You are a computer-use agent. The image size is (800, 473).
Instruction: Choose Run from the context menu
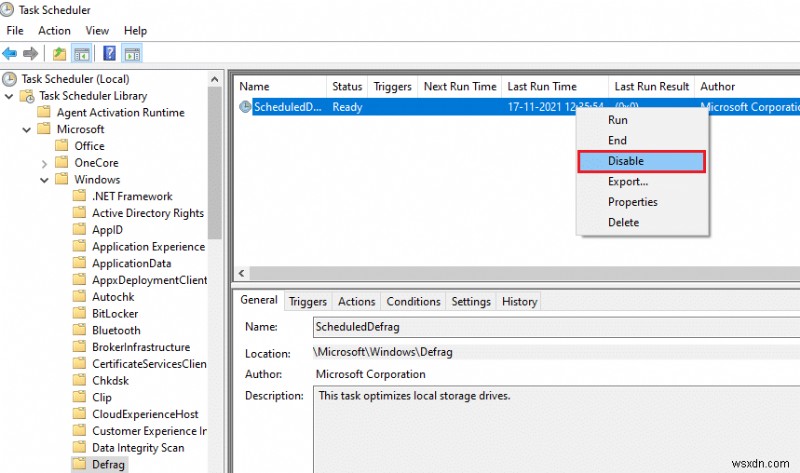point(643,120)
